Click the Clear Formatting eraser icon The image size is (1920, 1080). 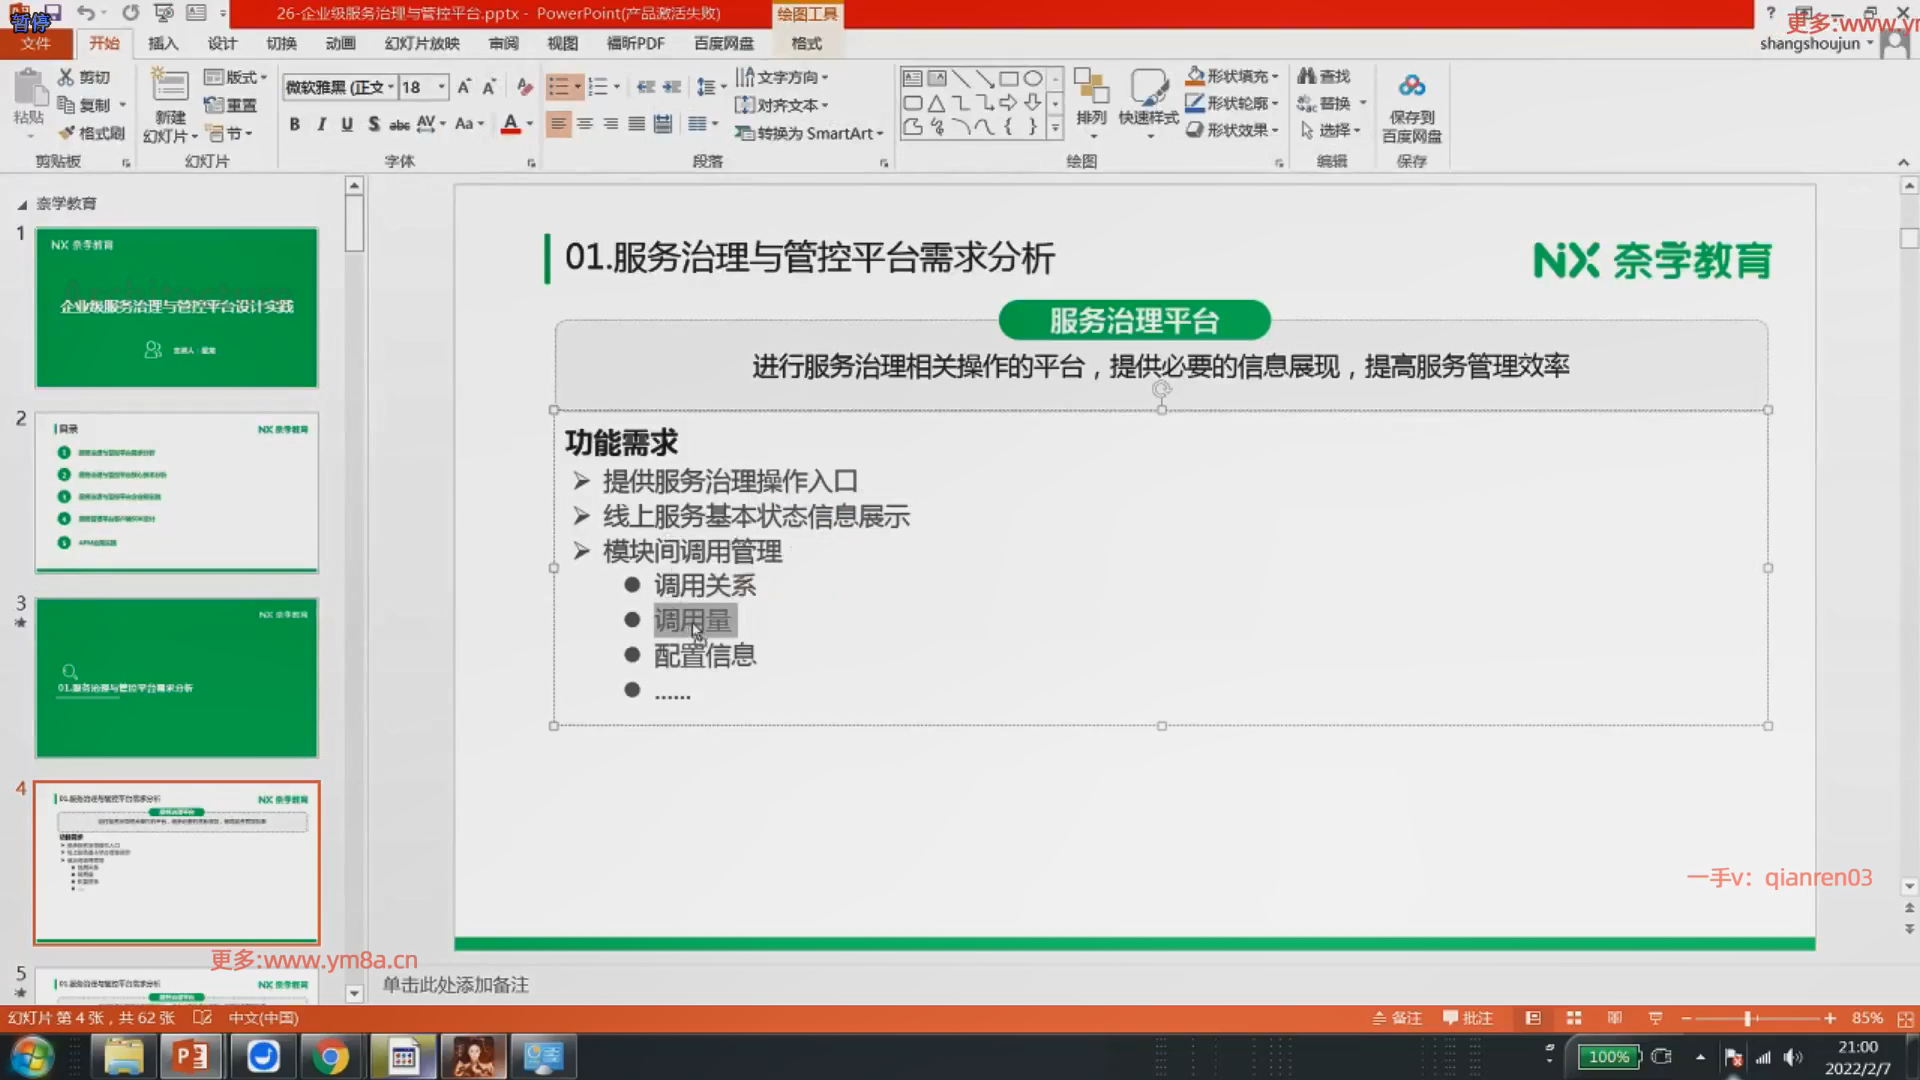(524, 88)
